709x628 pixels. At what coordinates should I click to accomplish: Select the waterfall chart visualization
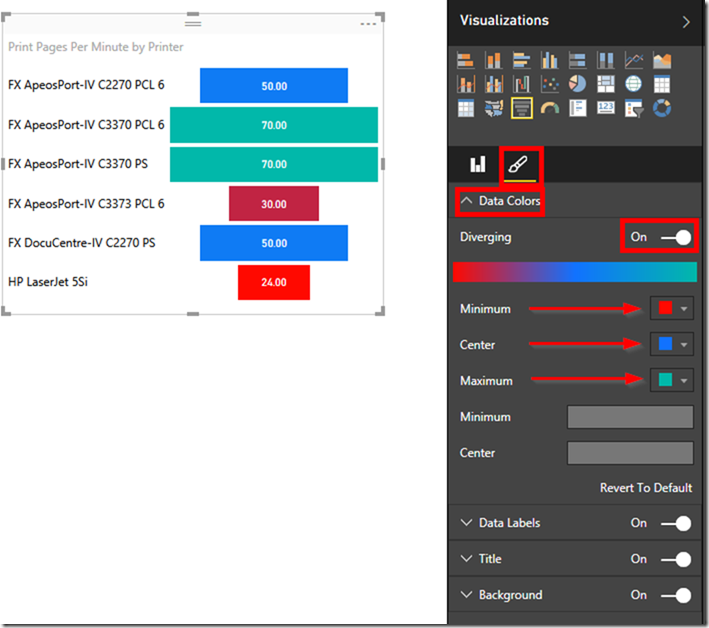[521, 84]
